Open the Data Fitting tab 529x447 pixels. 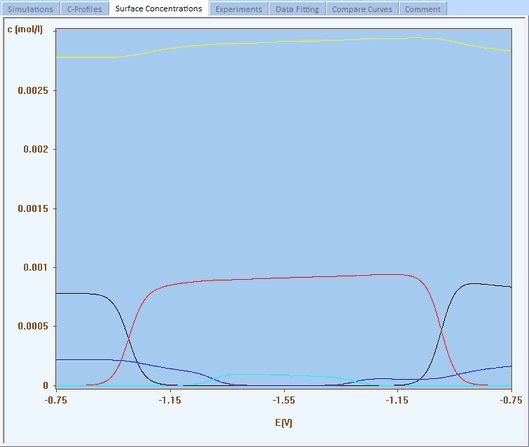click(x=297, y=9)
